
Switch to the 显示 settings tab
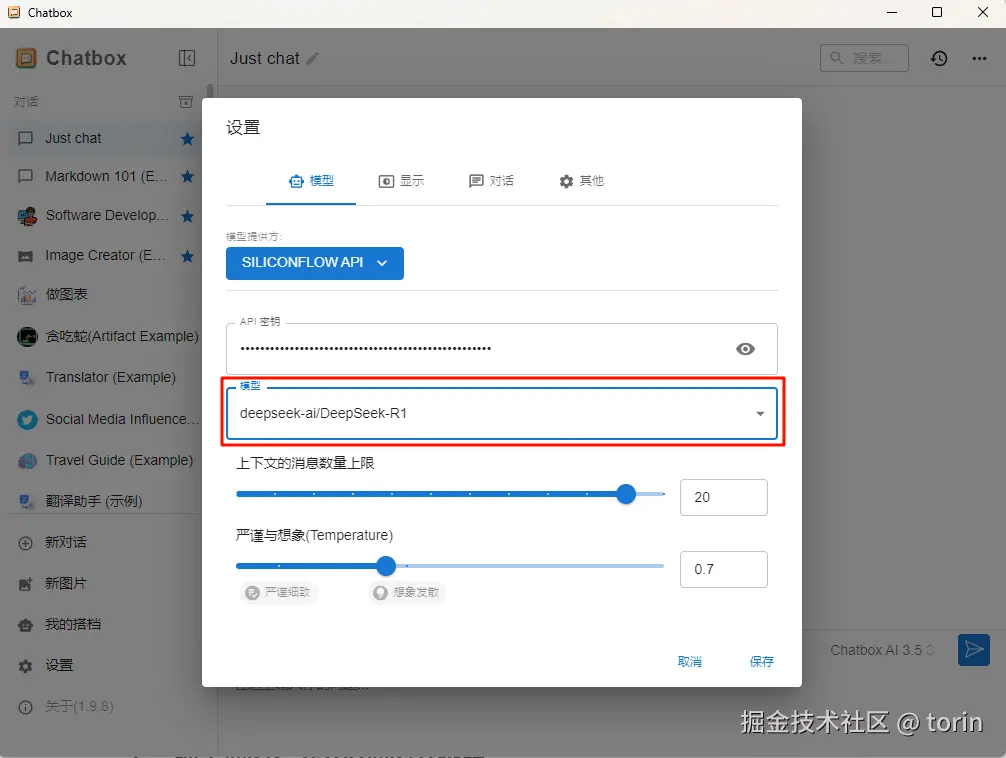(401, 182)
